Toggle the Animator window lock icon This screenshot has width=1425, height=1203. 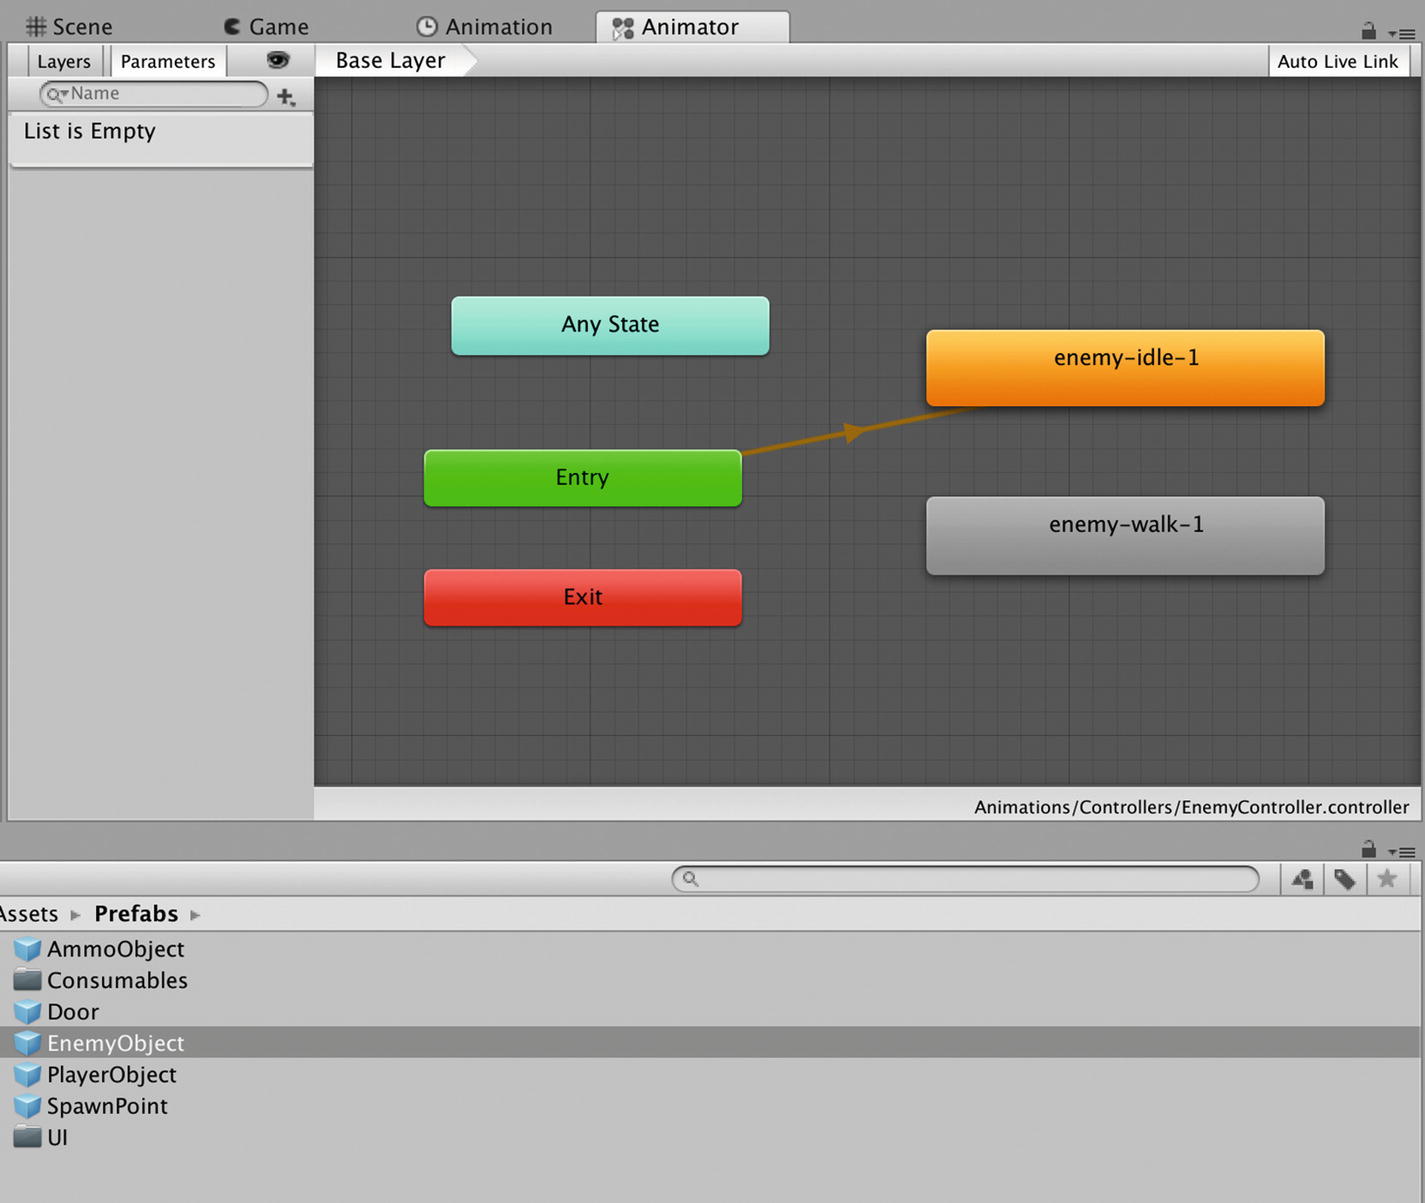[1368, 31]
